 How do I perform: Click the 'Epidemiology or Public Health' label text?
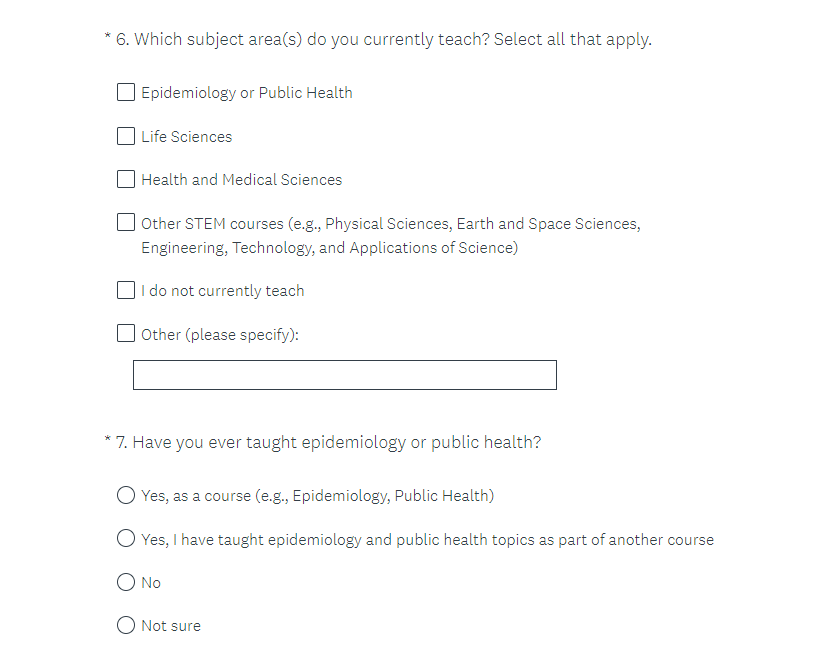246,93
